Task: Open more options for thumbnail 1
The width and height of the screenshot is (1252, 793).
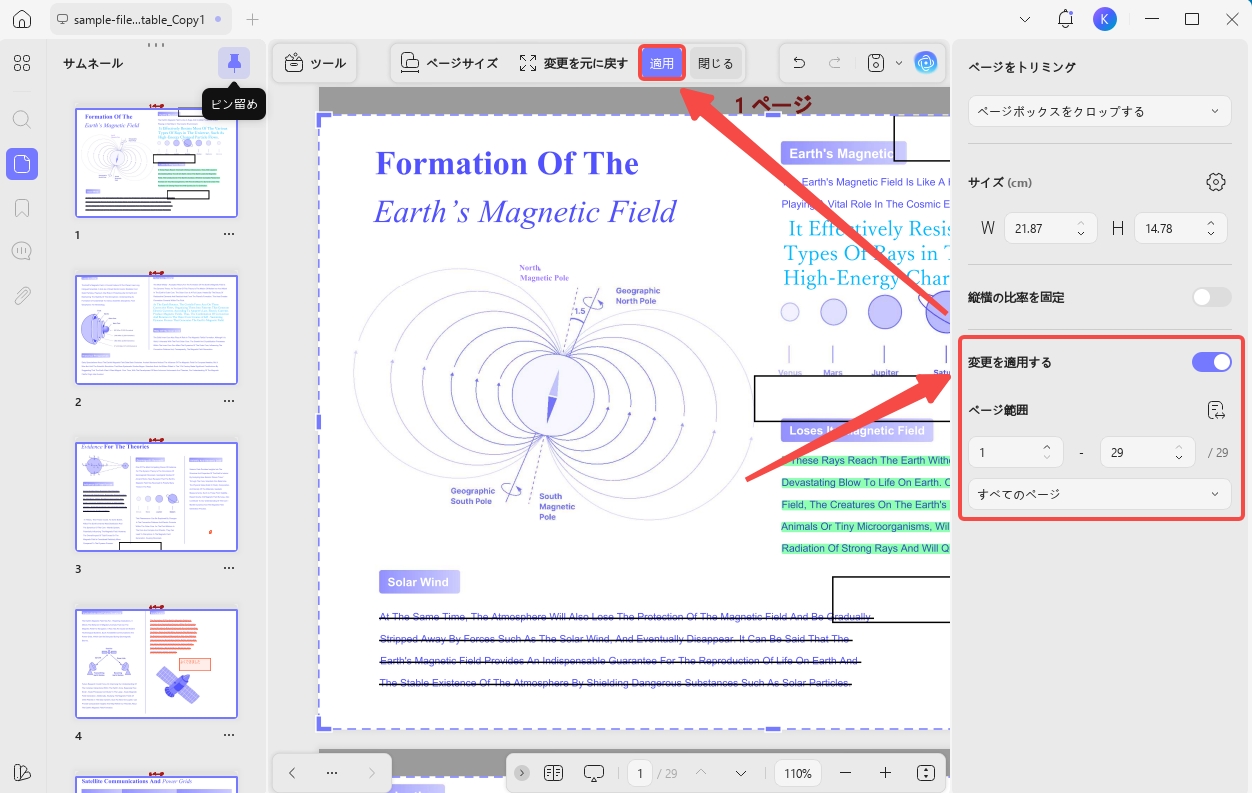Action: pyautogui.click(x=229, y=234)
